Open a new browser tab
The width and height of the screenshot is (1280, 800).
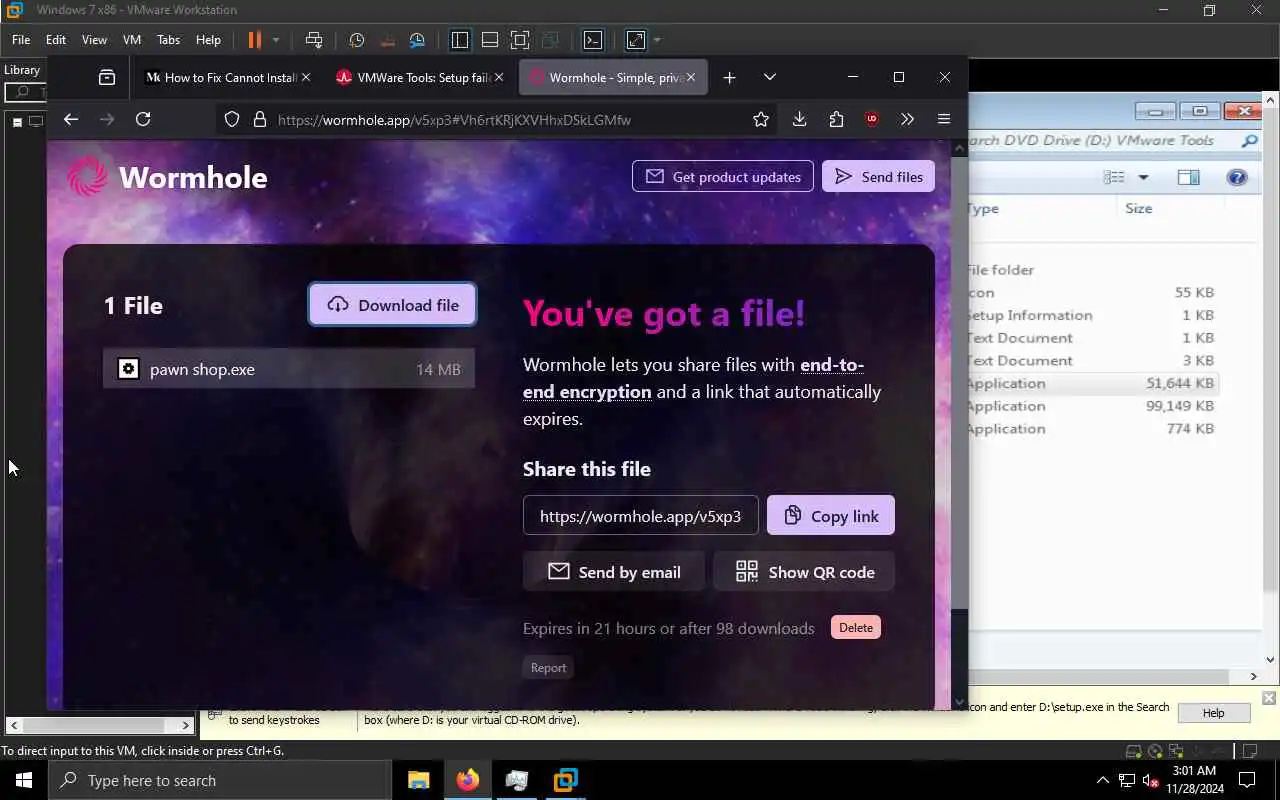729,77
